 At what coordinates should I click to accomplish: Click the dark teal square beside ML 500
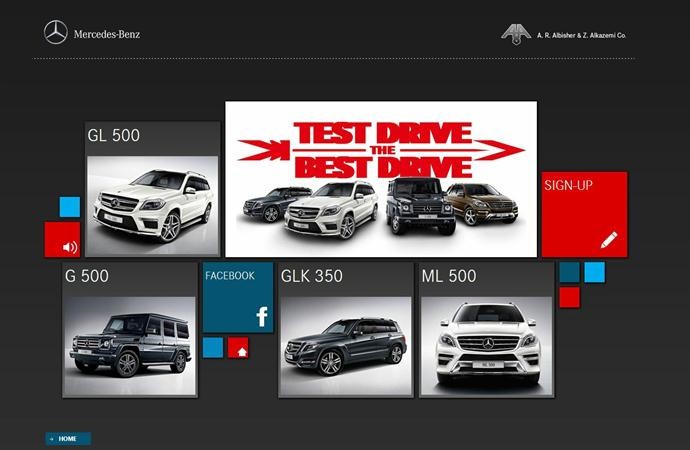point(569,272)
